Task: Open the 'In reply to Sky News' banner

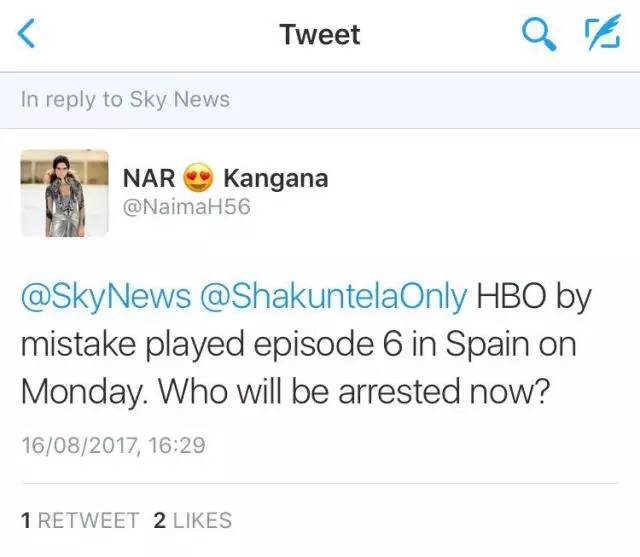Action: (320, 100)
